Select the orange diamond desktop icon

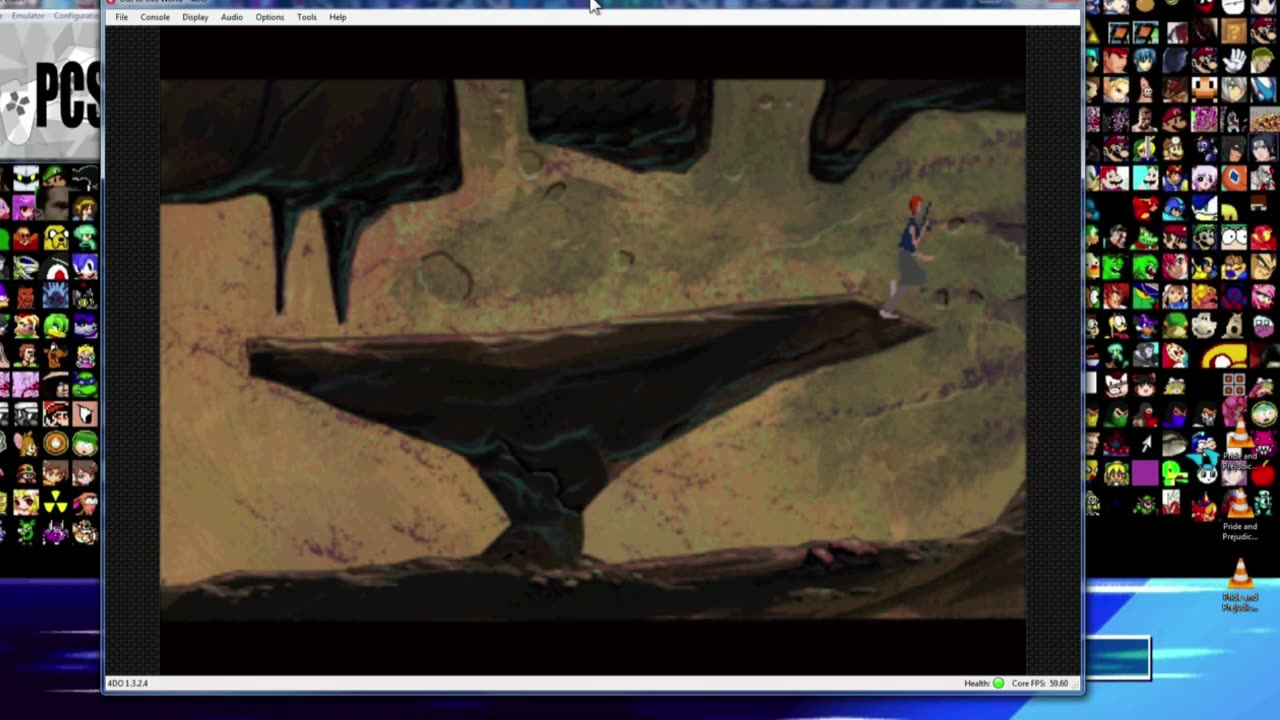(1234, 178)
